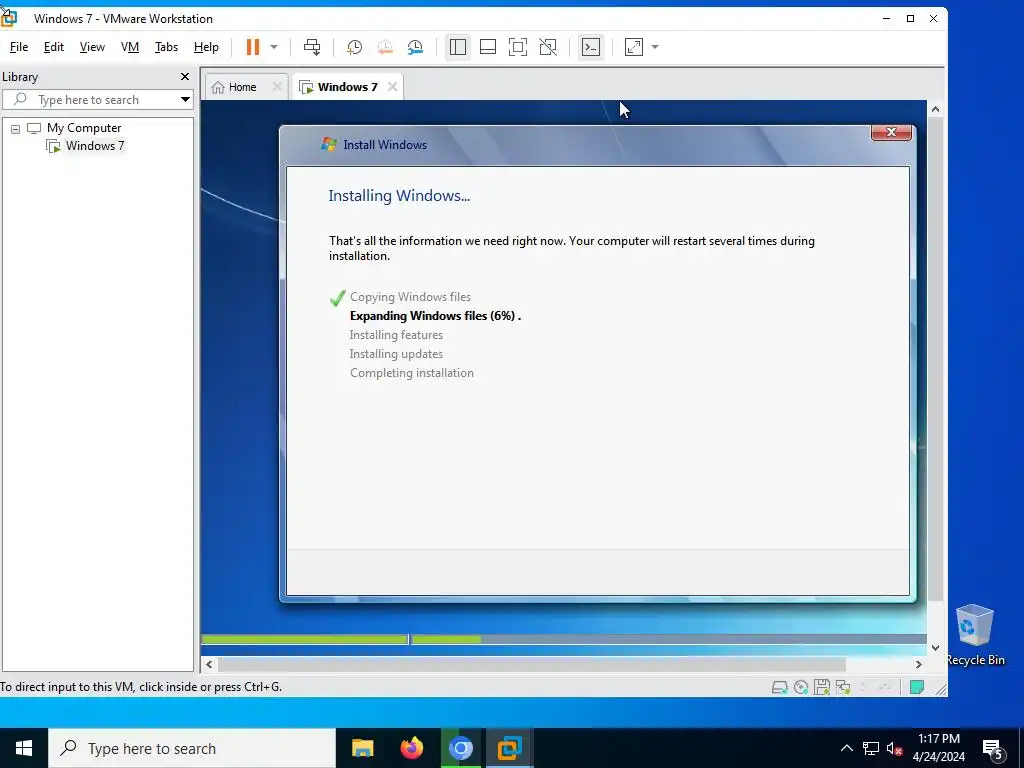Open the Tabs menu
Screen dimensions: 1024x768
click(x=167, y=47)
